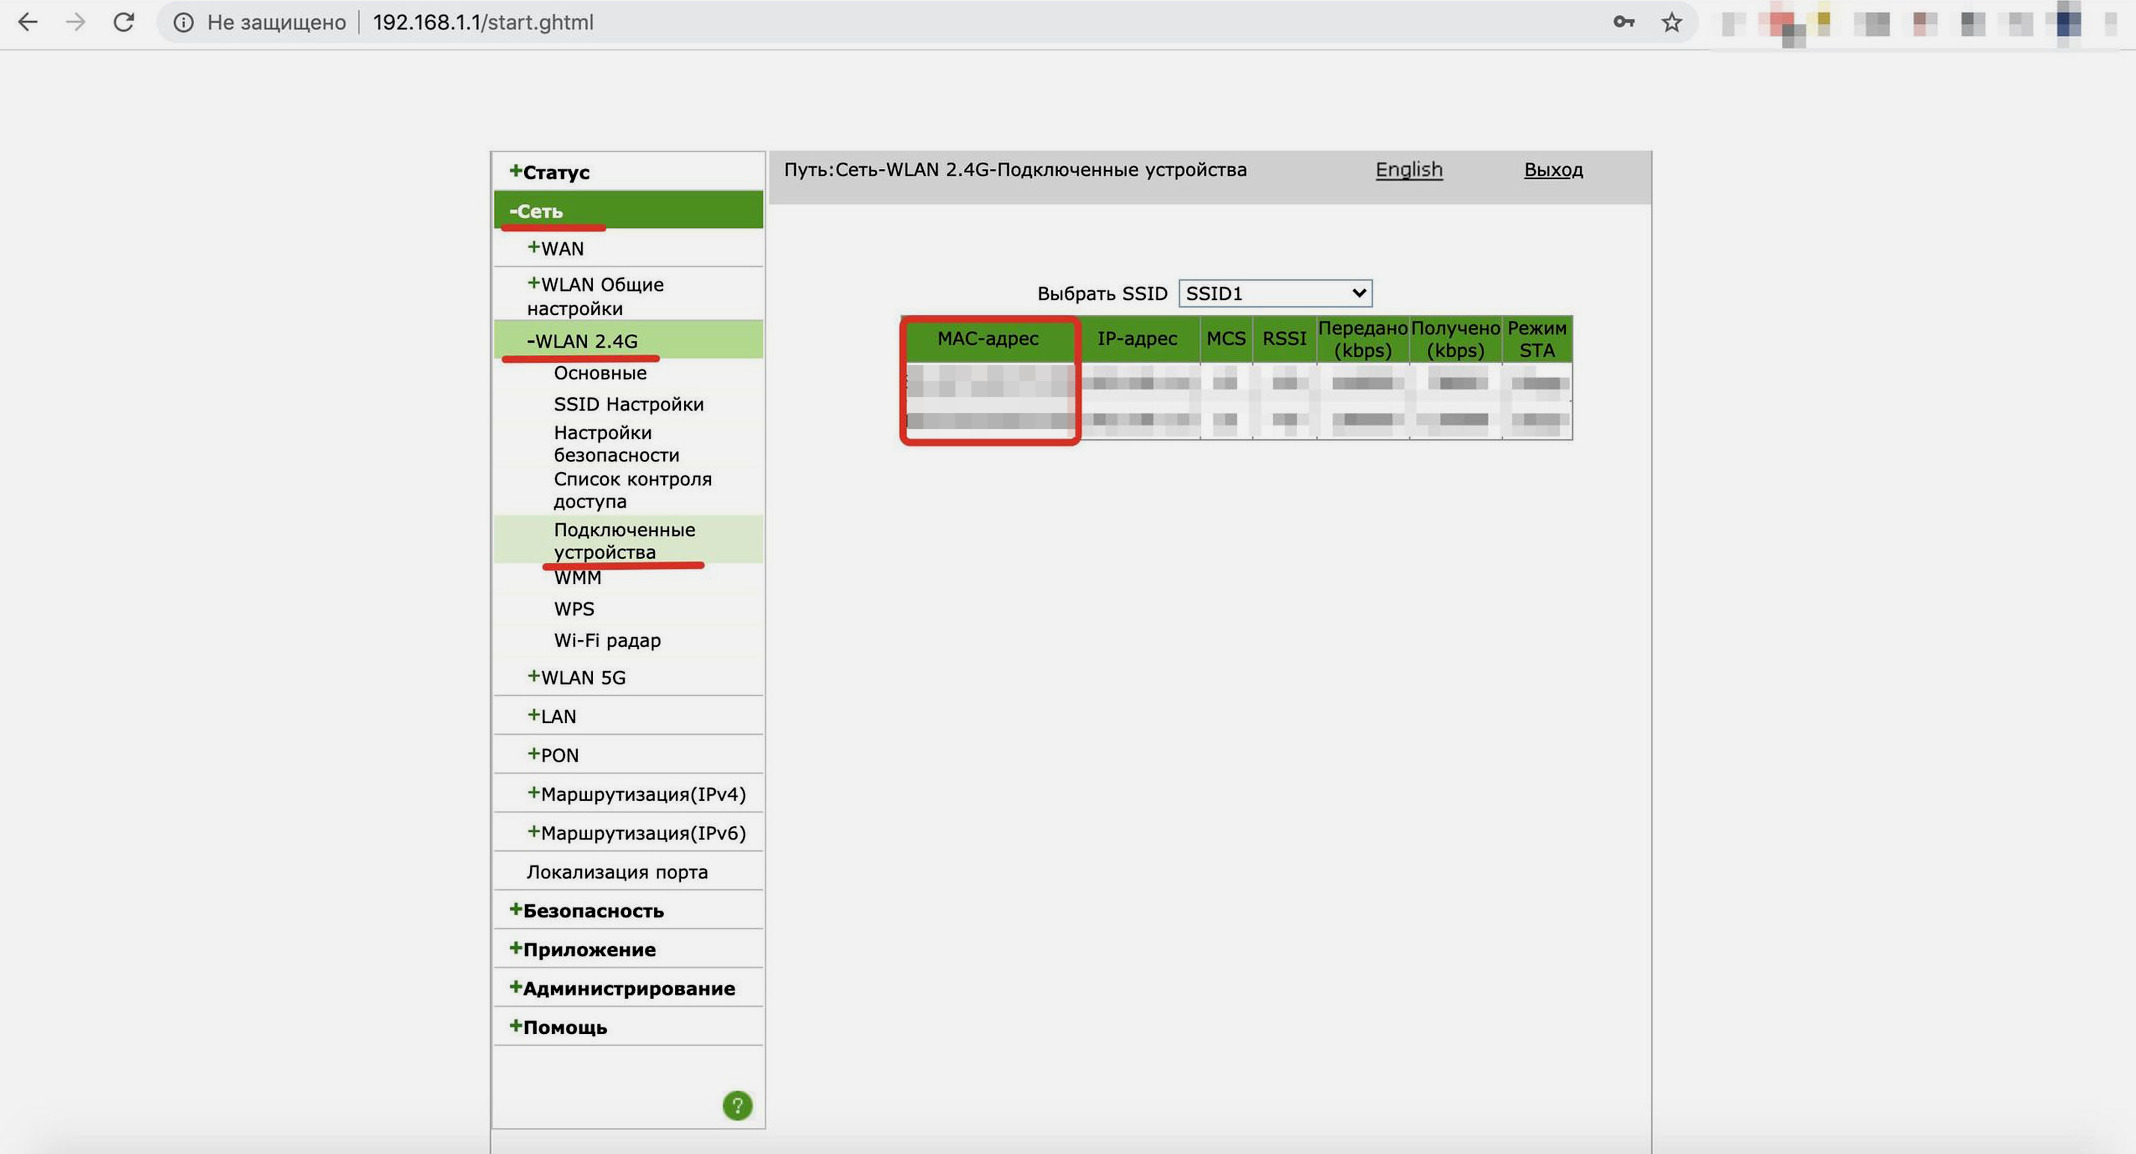Open Настройки безопасности menu item
This screenshot has width=2136, height=1154.
(x=616, y=444)
